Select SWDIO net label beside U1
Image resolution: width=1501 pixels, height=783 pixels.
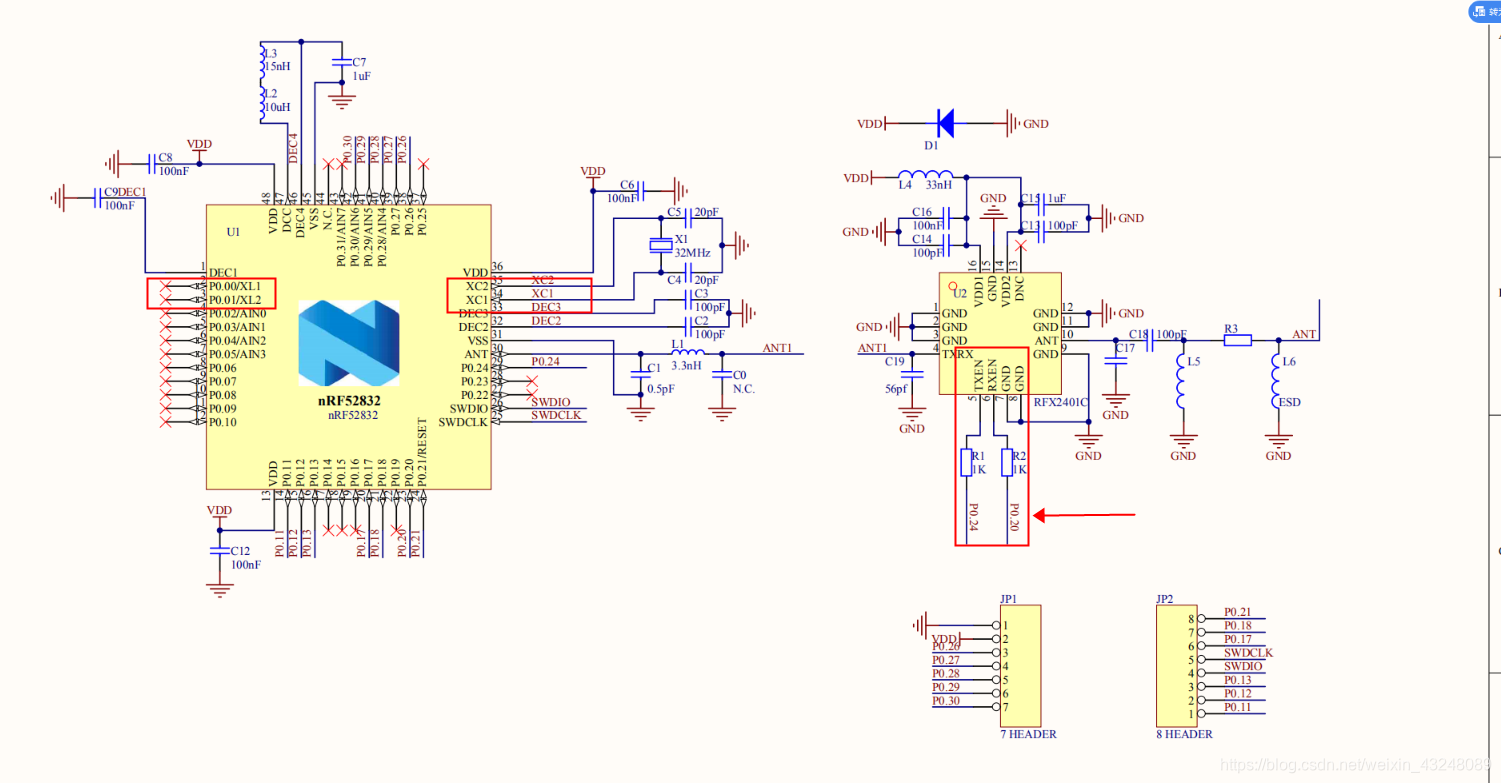pyautogui.click(x=550, y=403)
